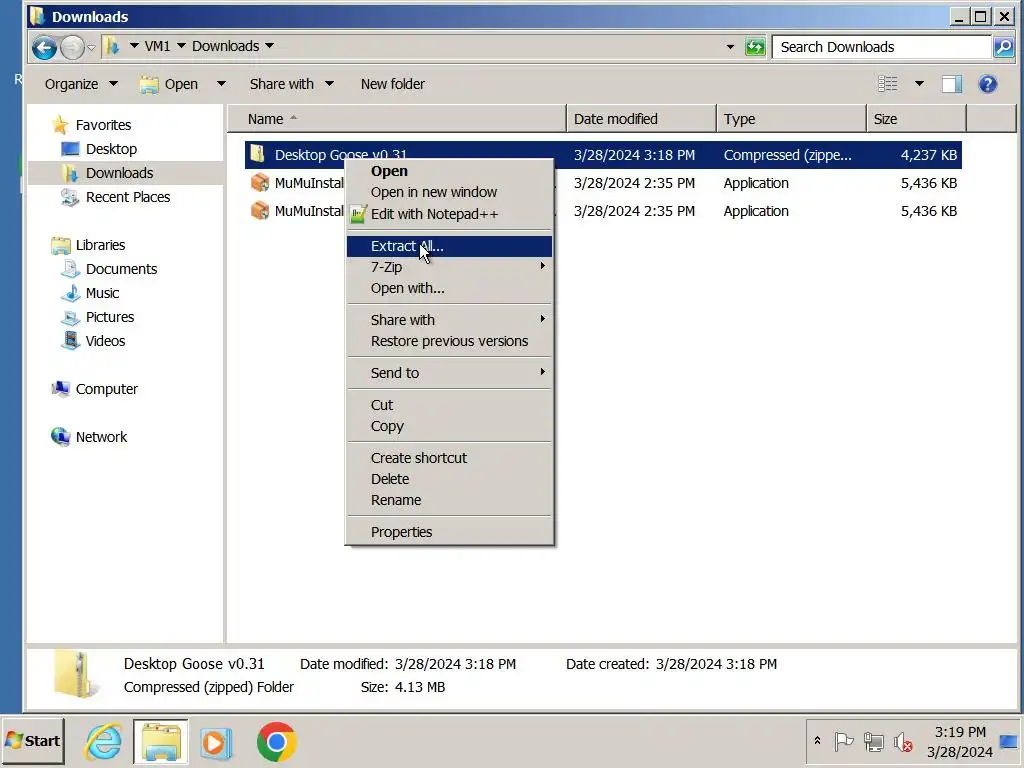
Task: Open the Pictures library
Action: 110,317
